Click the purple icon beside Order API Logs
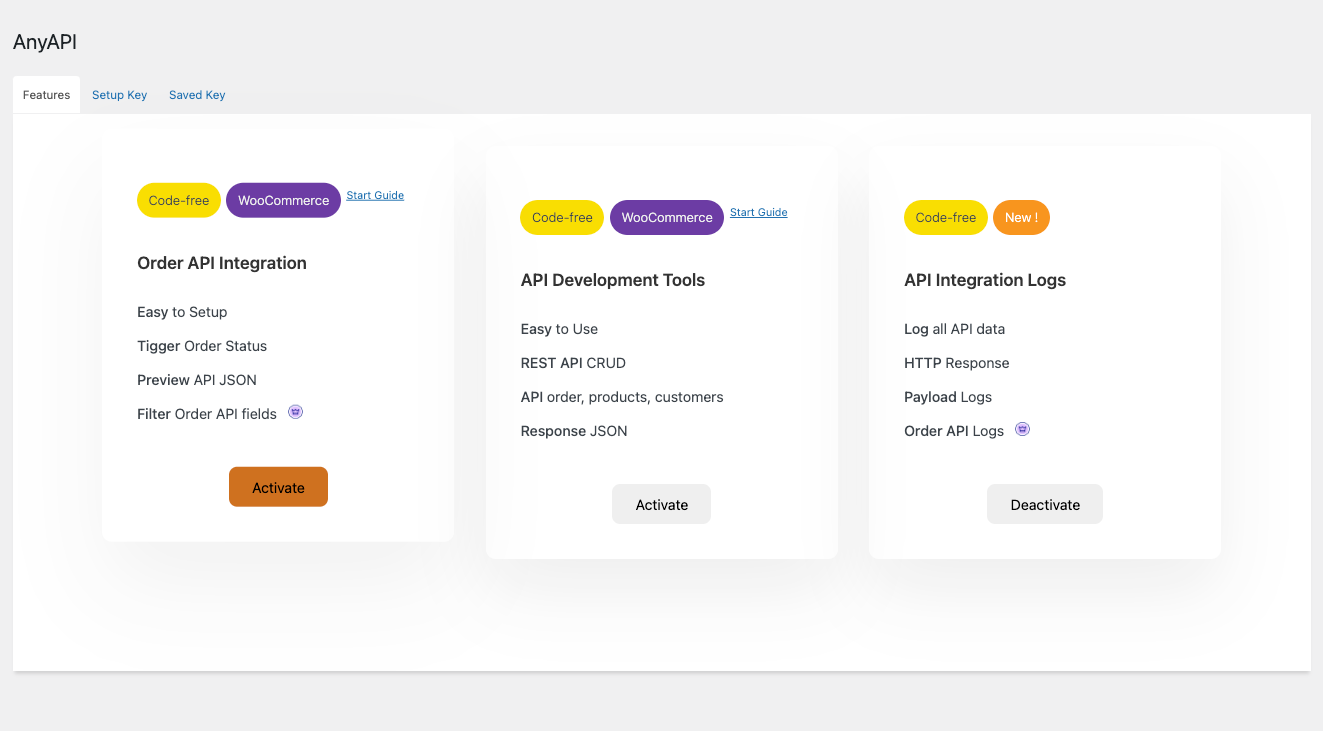The width and height of the screenshot is (1323, 731). 1022,429
